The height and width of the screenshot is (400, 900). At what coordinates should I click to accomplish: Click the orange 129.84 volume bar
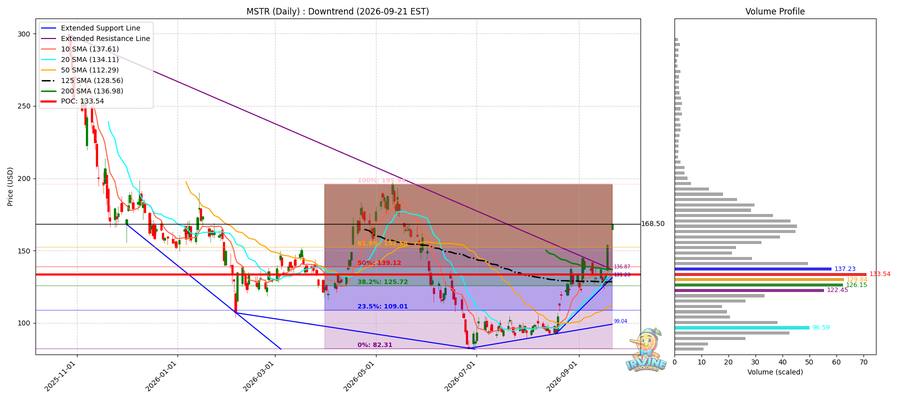tap(759, 279)
